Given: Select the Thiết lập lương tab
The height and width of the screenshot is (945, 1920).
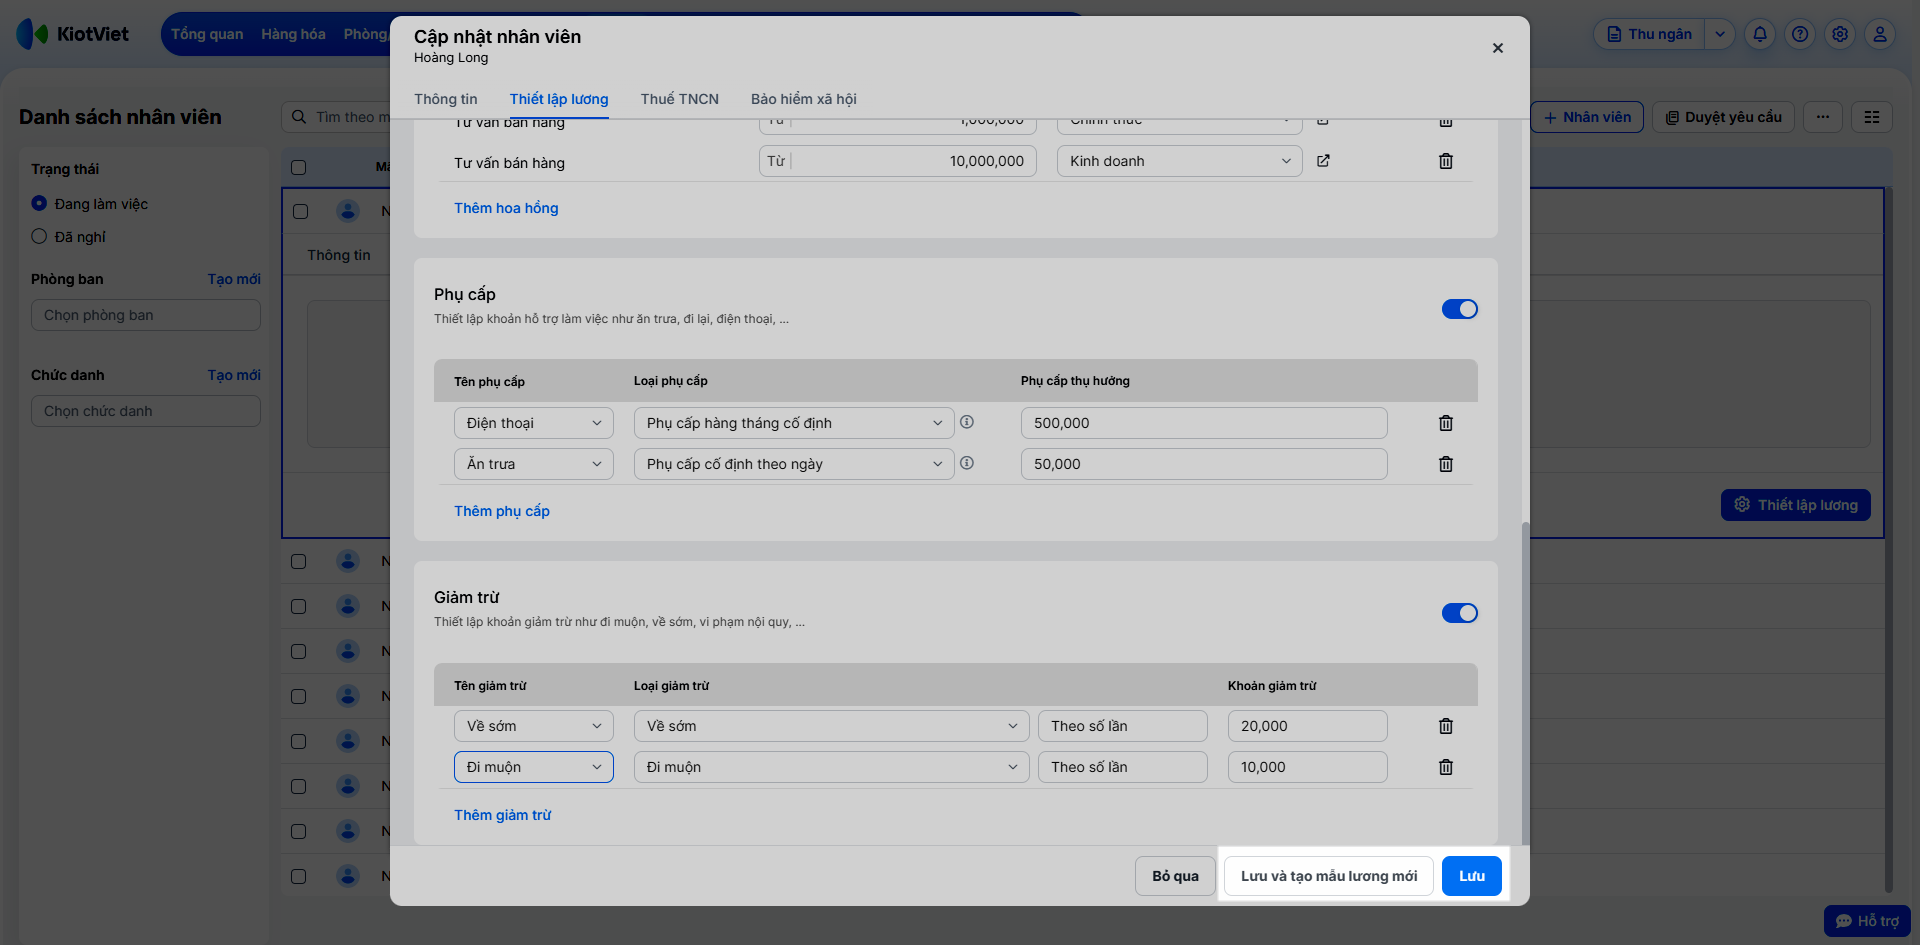Looking at the screenshot, I should point(559,99).
